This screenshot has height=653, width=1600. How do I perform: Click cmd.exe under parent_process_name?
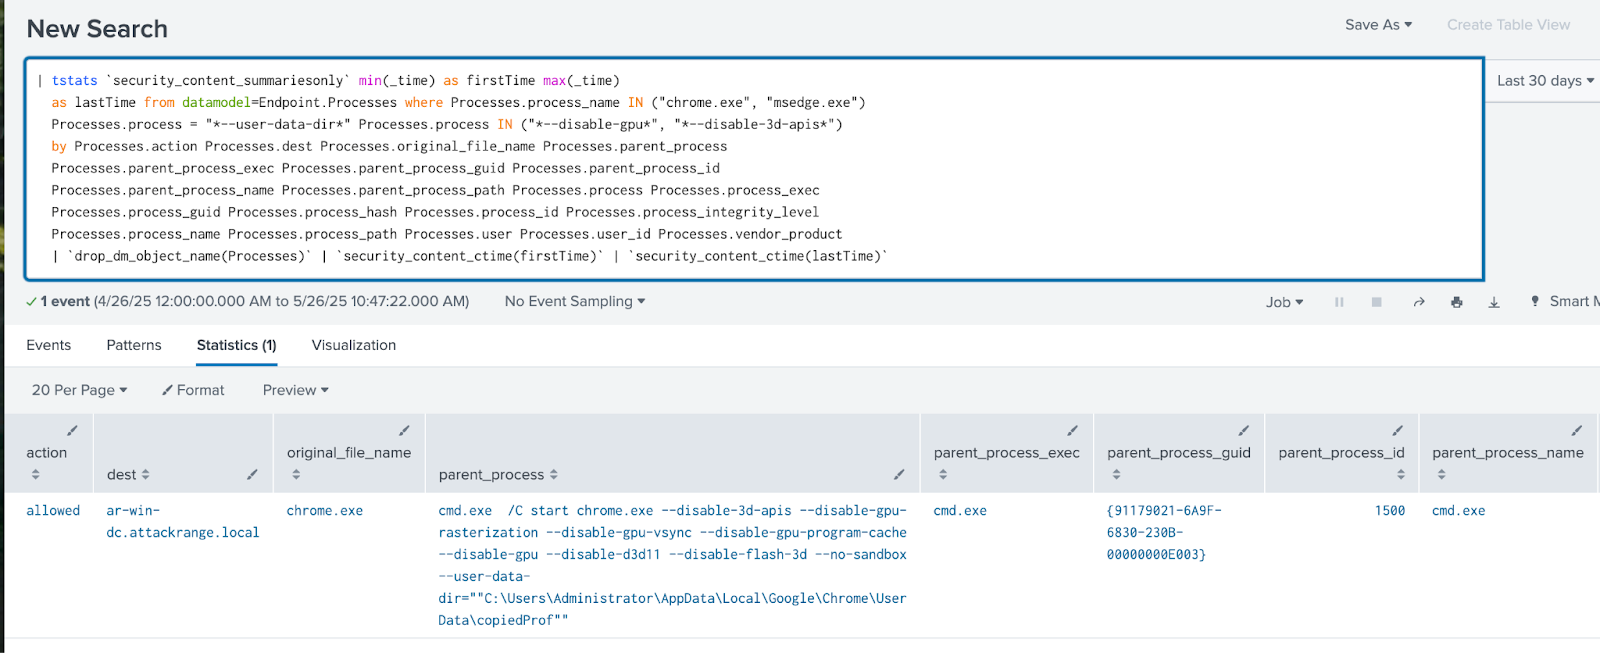coord(1459,511)
